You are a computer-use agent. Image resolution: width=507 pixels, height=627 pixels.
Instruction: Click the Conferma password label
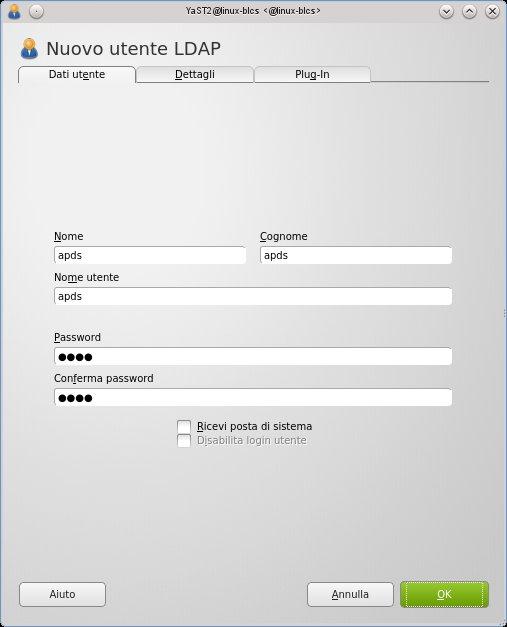click(x=104, y=378)
